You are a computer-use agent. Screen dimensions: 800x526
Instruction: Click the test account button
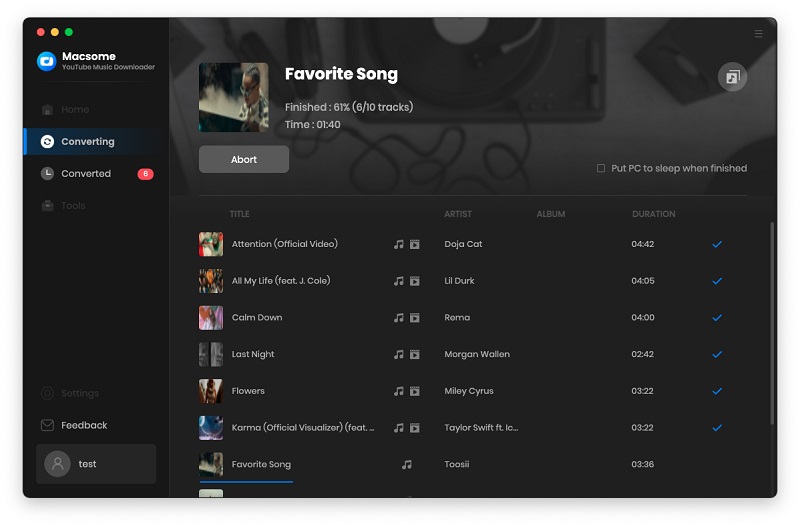point(96,464)
